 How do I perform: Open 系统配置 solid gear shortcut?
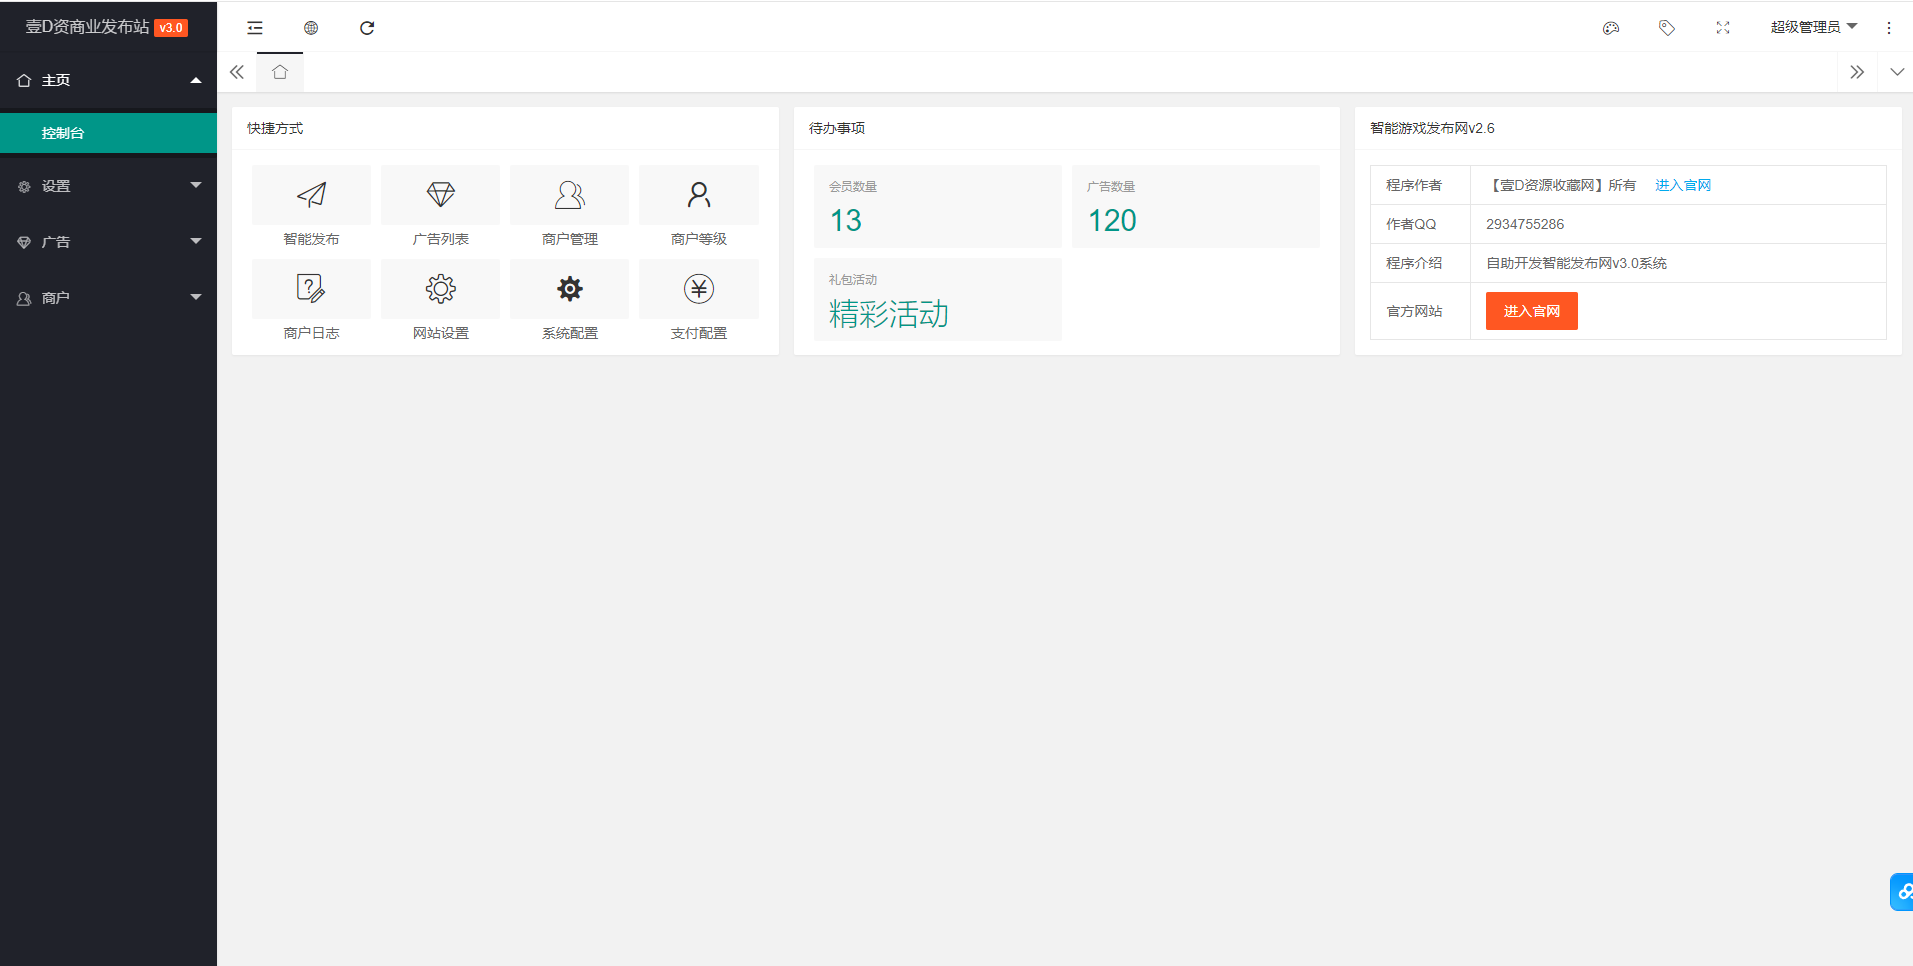tap(570, 301)
